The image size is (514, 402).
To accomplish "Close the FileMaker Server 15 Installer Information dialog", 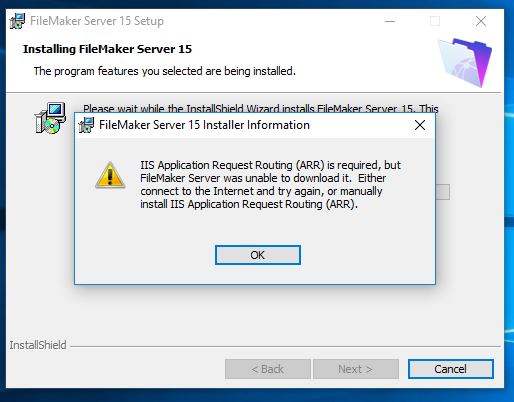I will click(420, 125).
